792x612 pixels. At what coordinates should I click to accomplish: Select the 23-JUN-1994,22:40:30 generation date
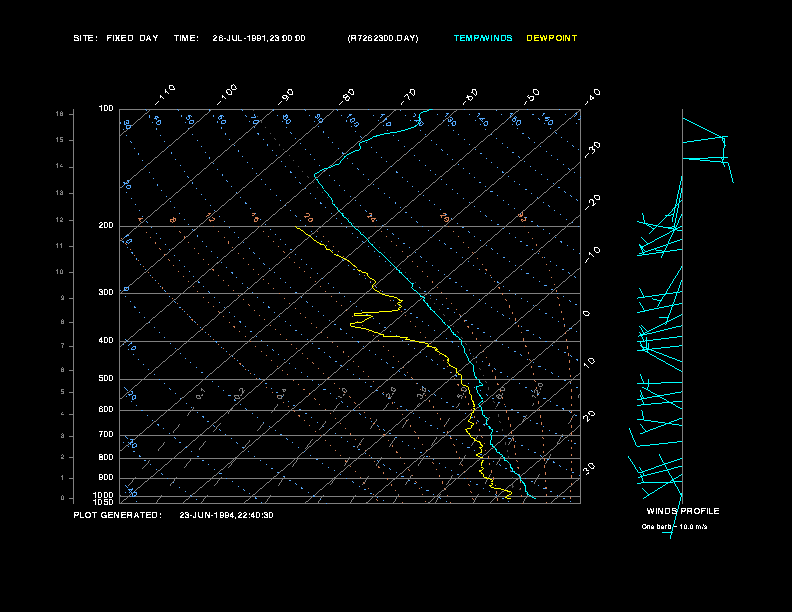[226, 515]
